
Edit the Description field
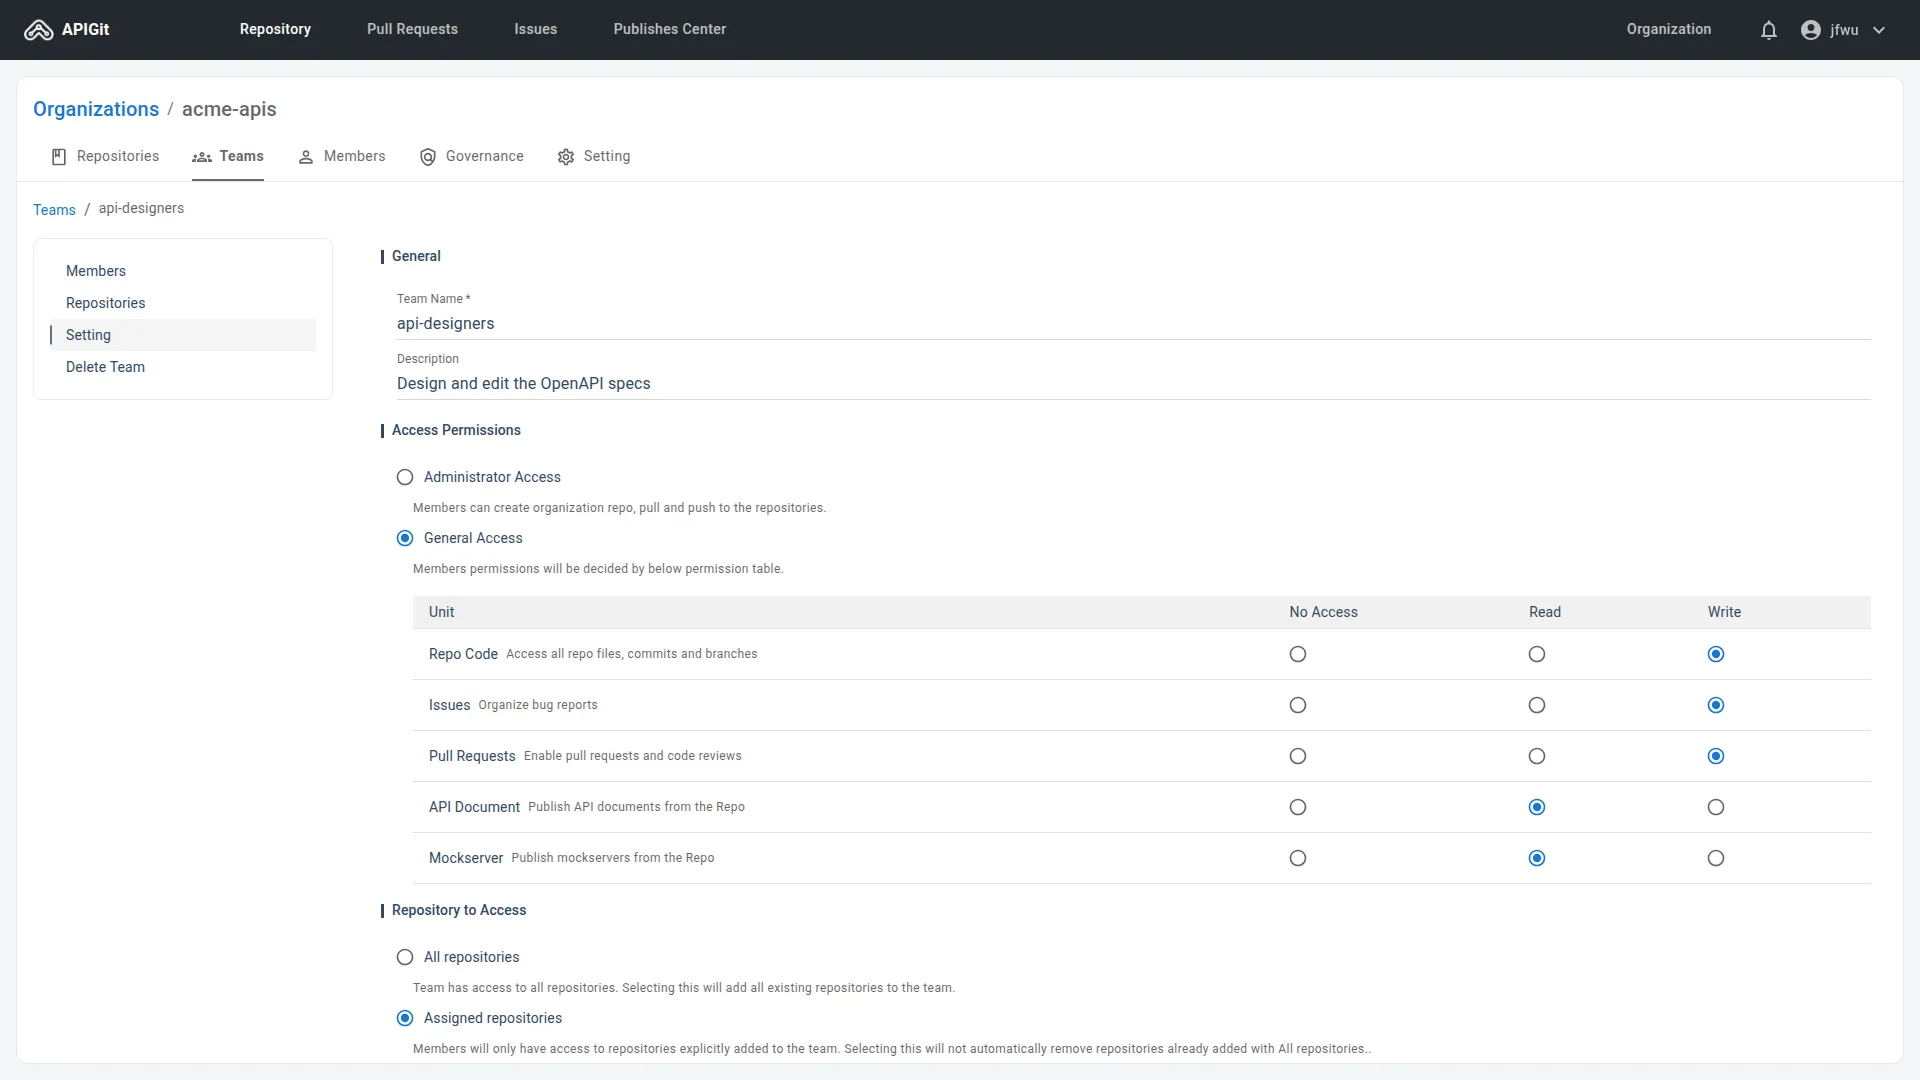click(x=1133, y=384)
